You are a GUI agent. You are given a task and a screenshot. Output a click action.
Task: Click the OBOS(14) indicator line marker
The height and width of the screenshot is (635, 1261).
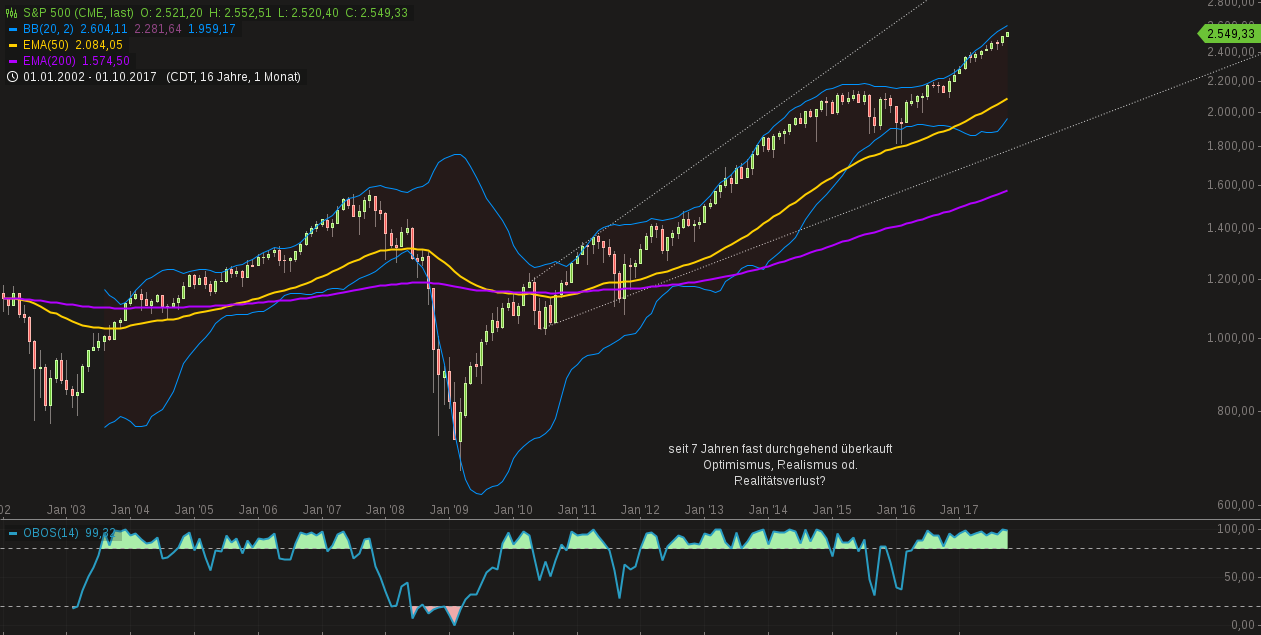13,533
